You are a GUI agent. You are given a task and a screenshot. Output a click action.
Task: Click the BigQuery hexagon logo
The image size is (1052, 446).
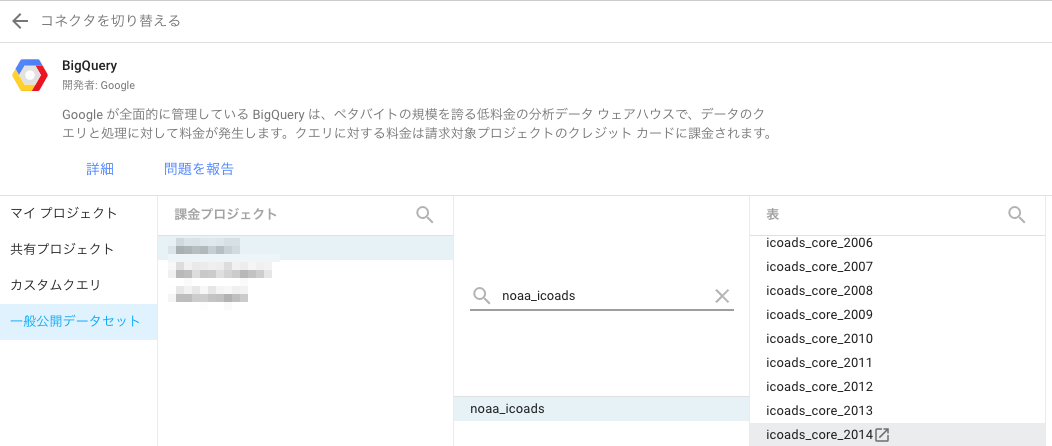click(x=30, y=74)
